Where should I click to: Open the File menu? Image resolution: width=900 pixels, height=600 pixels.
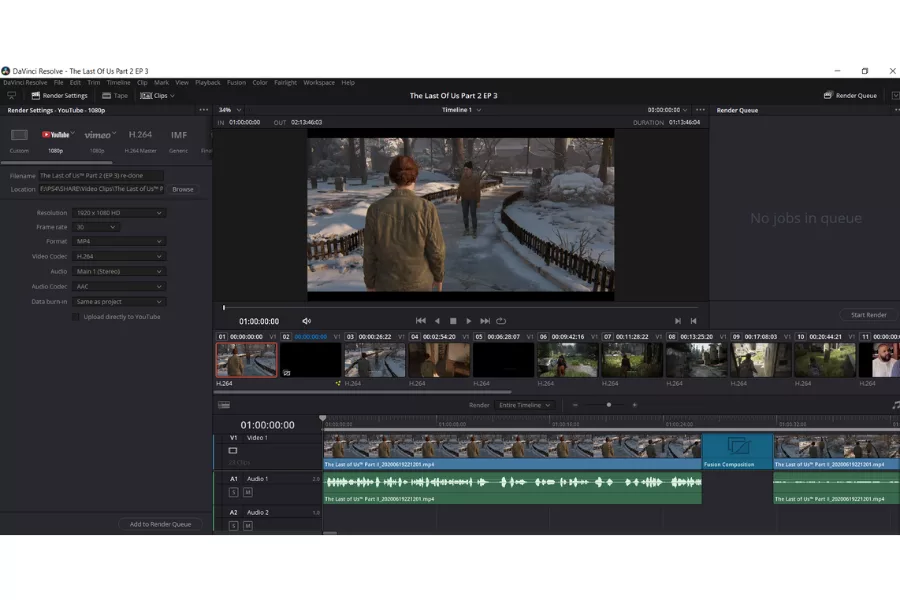[x=59, y=83]
